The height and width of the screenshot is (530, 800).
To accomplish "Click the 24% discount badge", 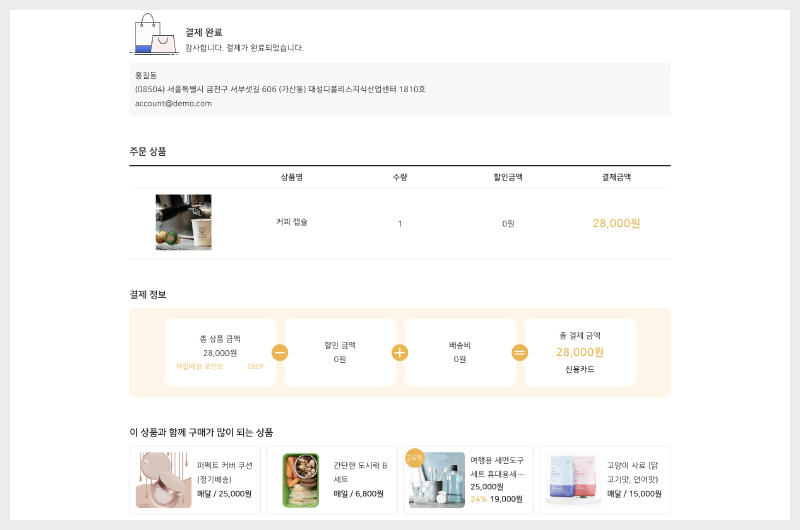I will [414, 458].
